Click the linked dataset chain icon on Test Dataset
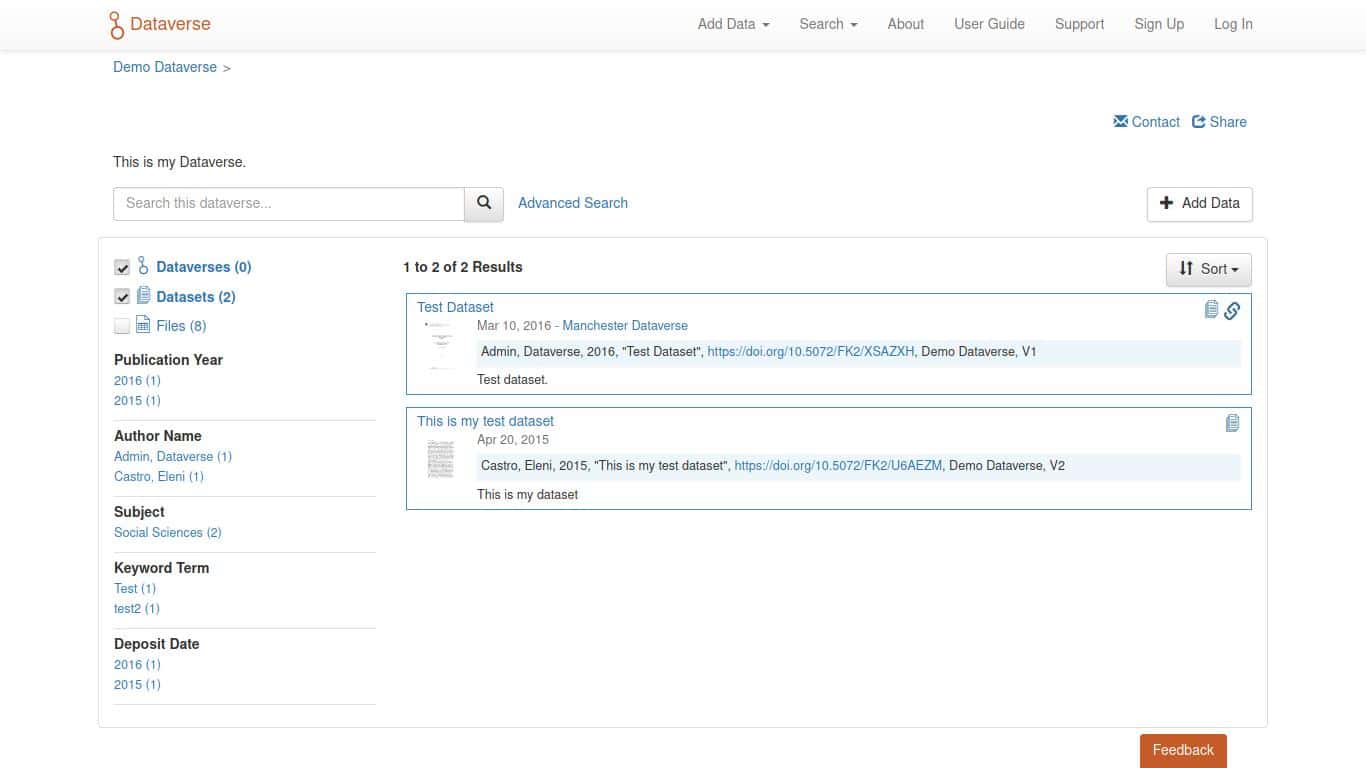 coord(1232,311)
